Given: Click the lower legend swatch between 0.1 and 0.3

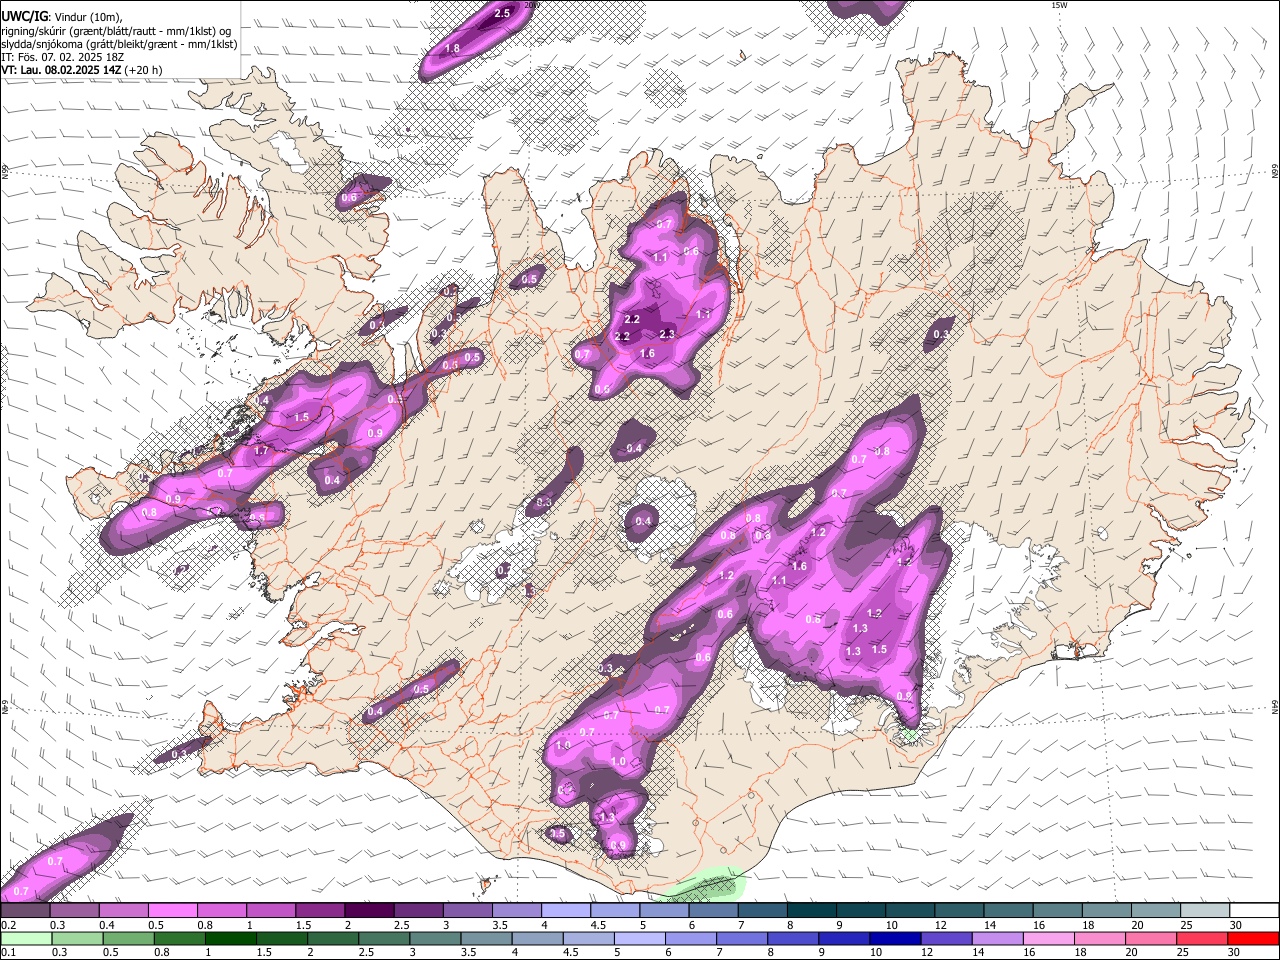Looking at the screenshot, I should (x=25, y=938).
